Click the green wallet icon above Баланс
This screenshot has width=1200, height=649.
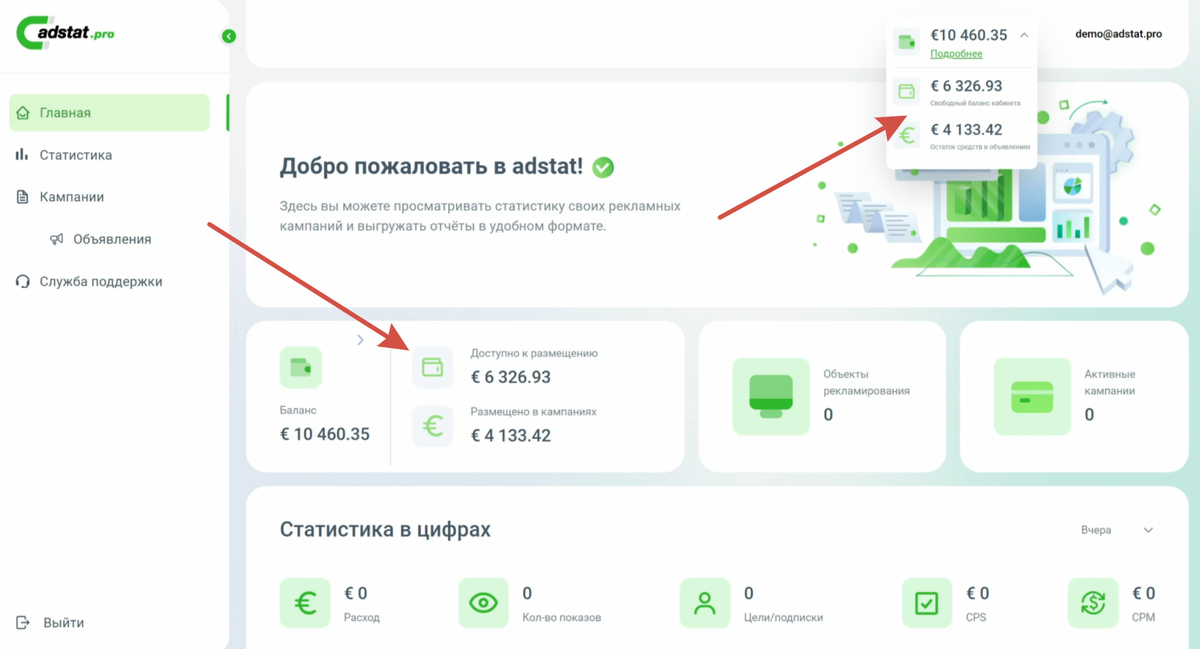[301, 368]
